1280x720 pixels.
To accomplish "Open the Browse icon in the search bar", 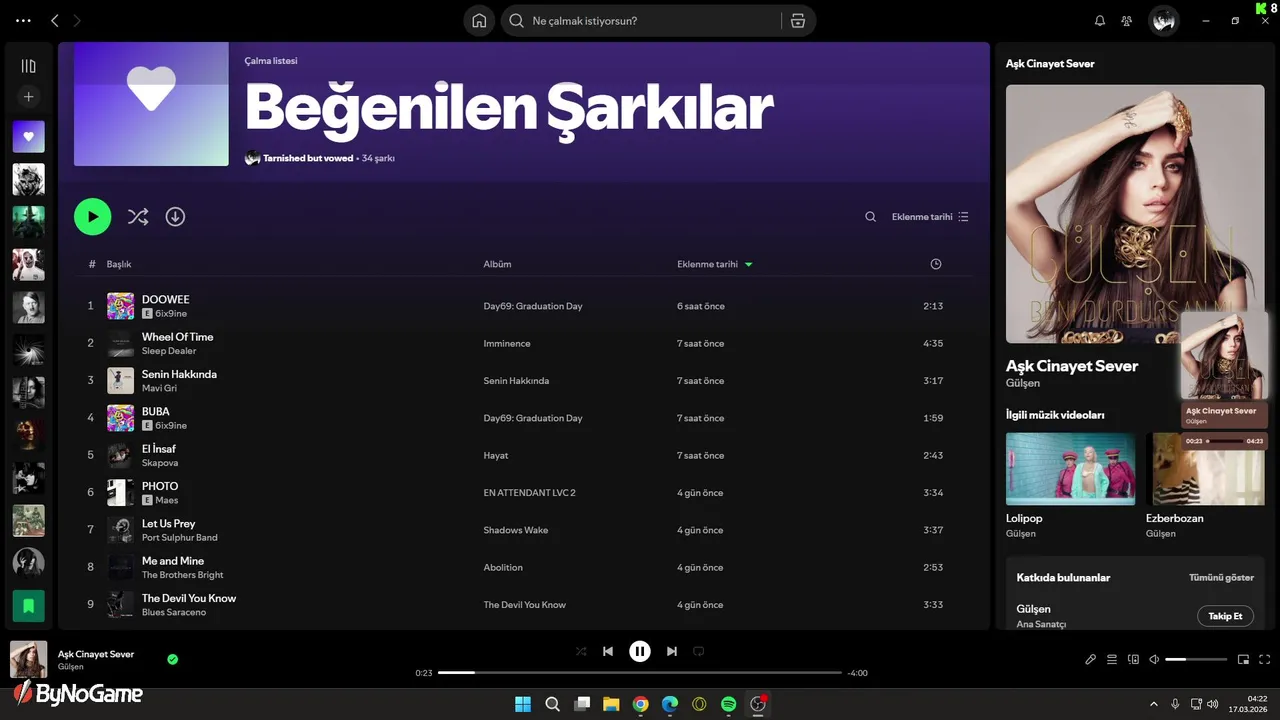I will 797,21.
